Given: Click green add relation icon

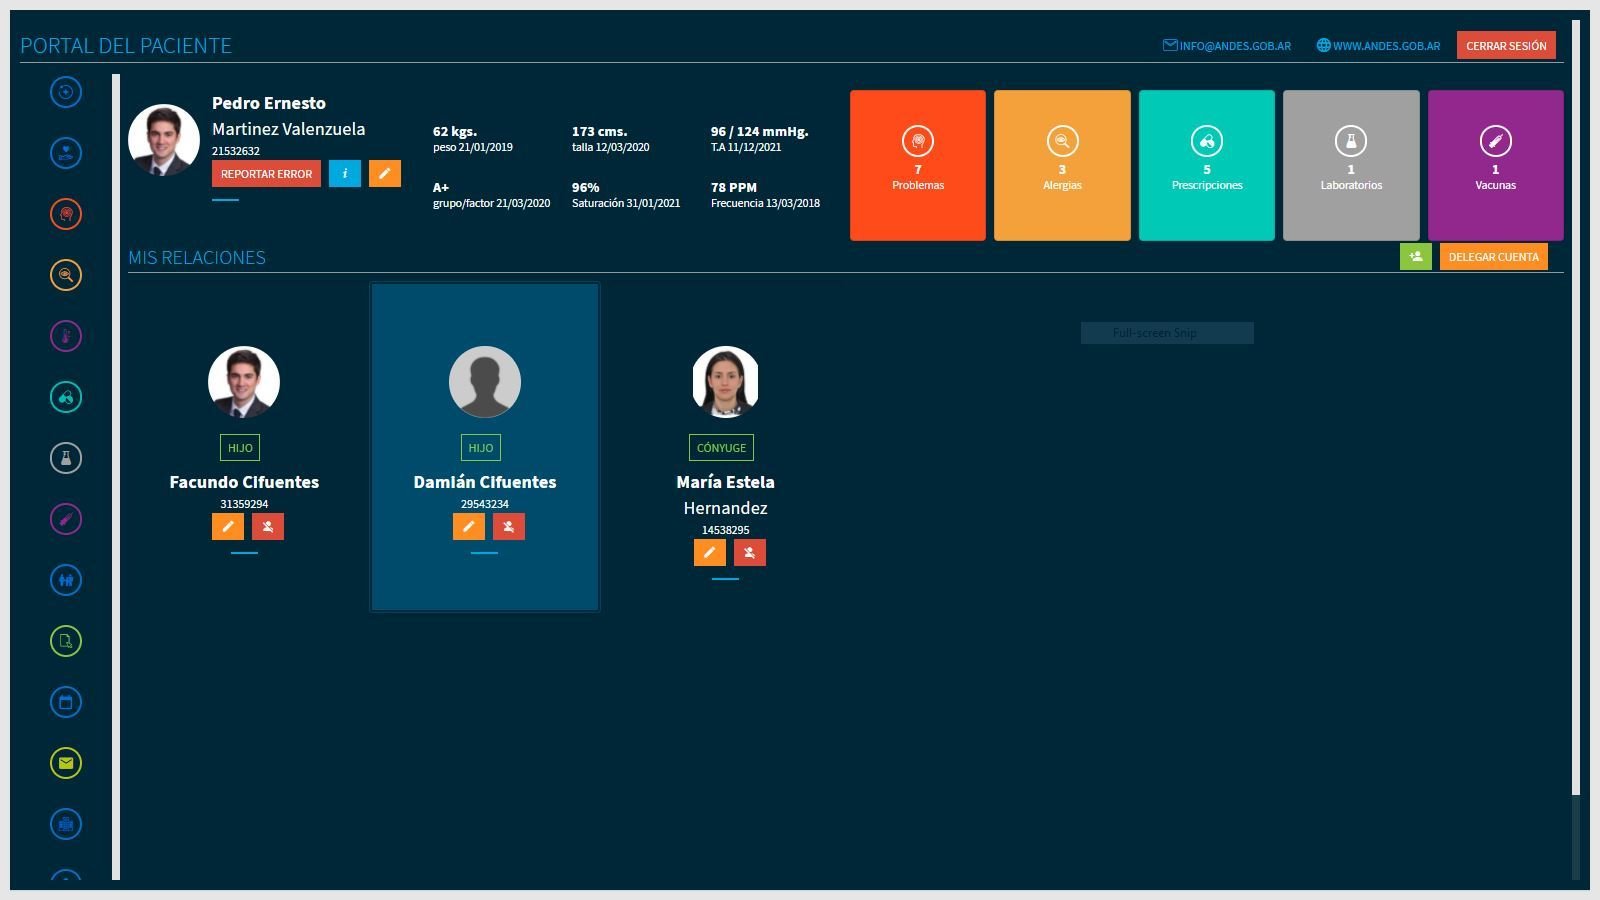Looking at the screenshot, I should (1416, 257).
